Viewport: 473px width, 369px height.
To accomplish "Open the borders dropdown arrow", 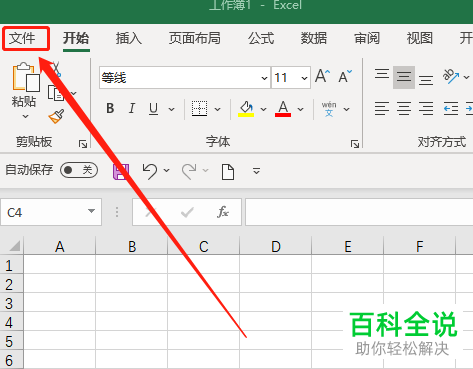I will tap(217, 109).
